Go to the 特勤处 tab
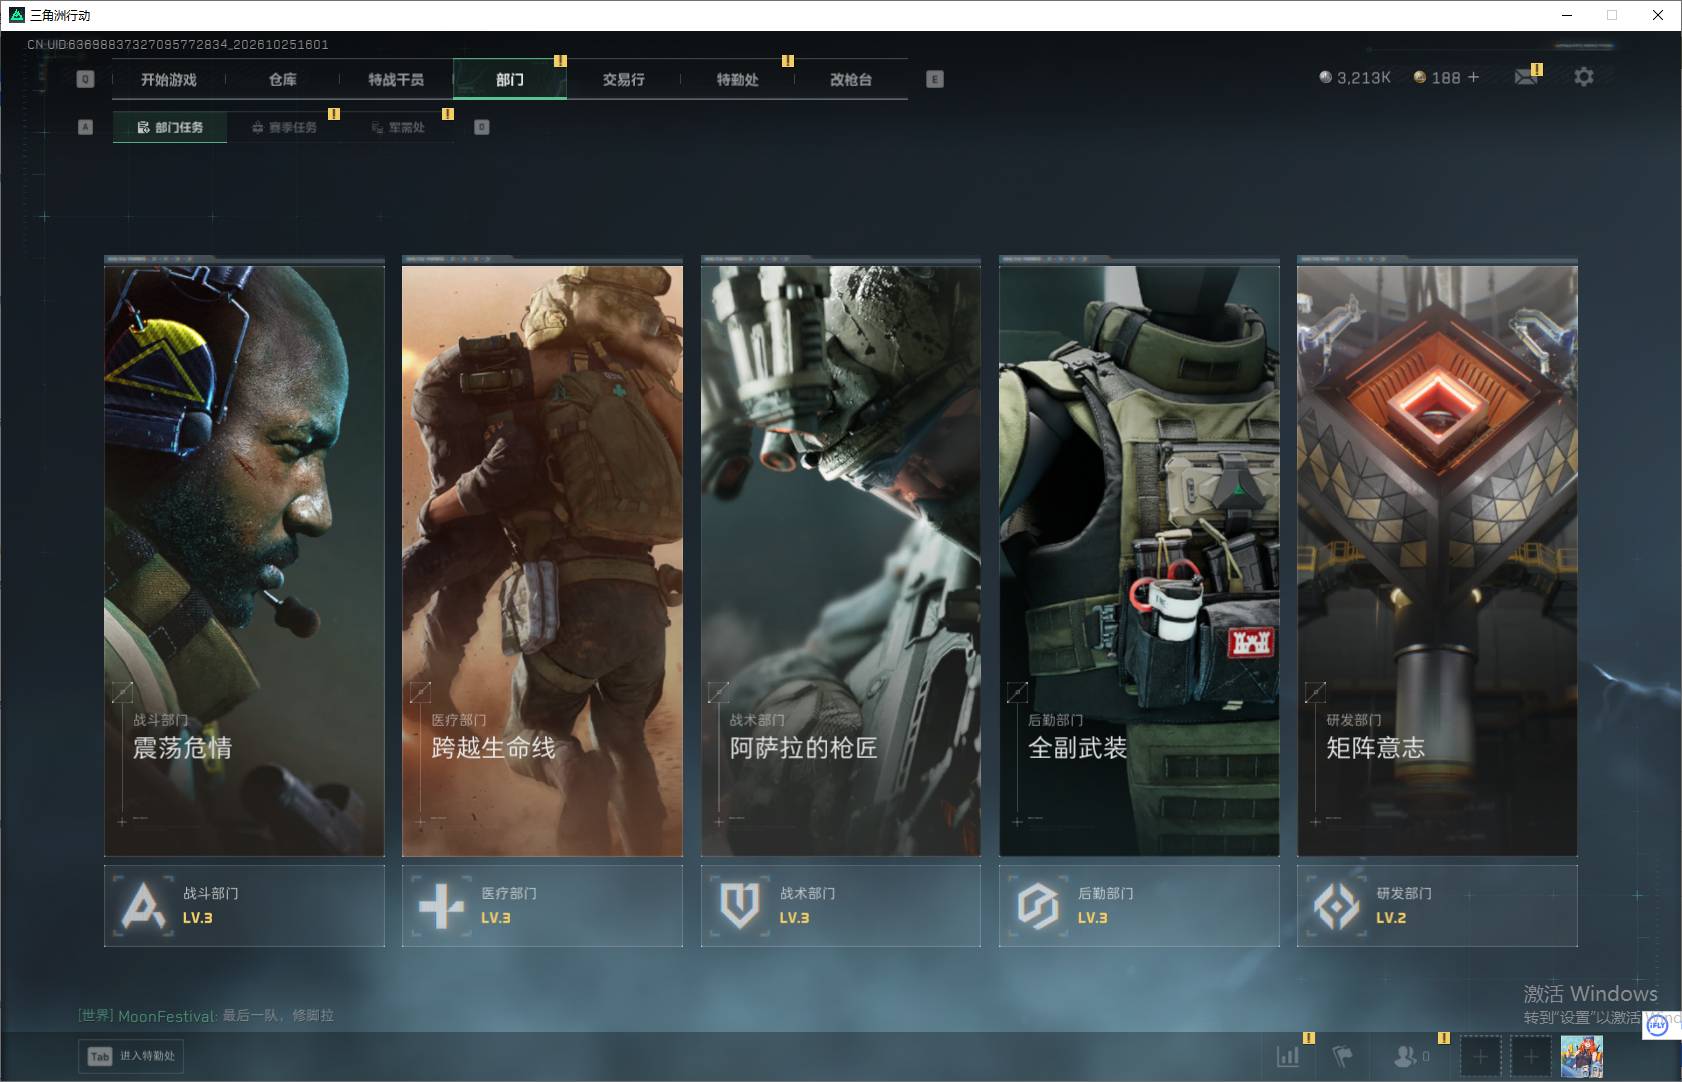The image size is (1682, 1082). point(737,79)
